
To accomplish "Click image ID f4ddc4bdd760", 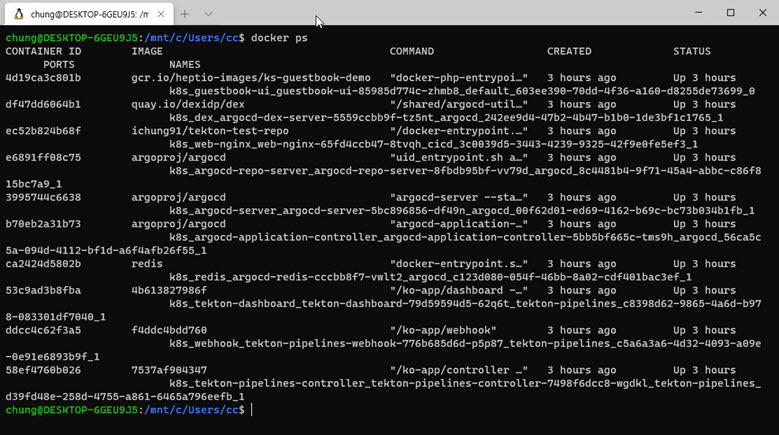I will pos(169,331).
